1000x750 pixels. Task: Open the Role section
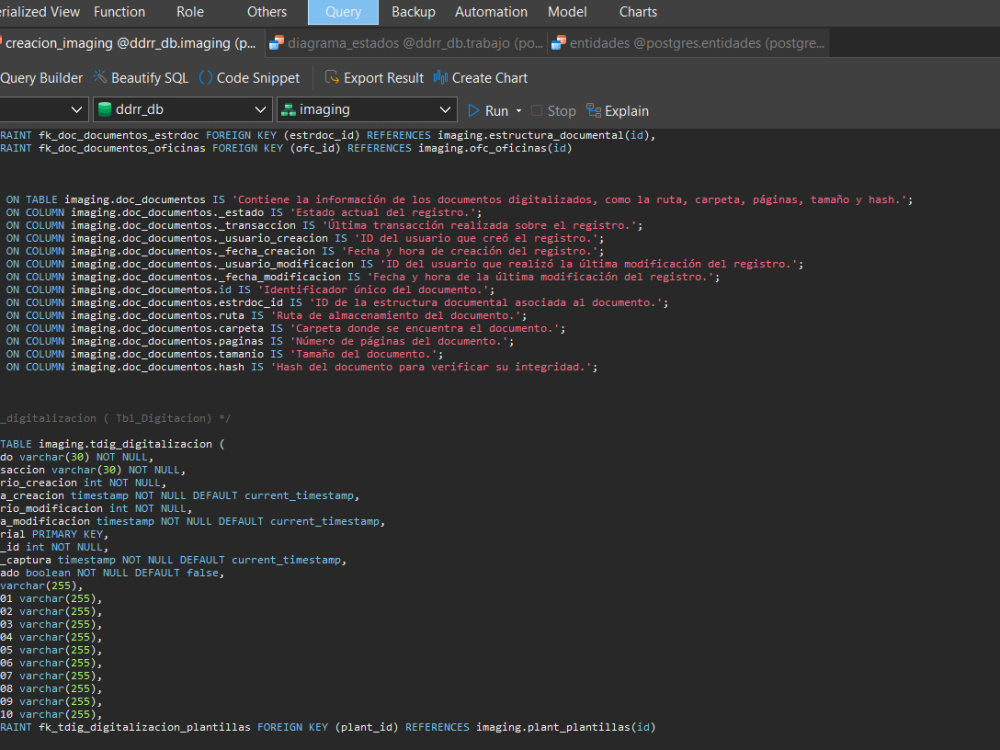click(190, 12)
